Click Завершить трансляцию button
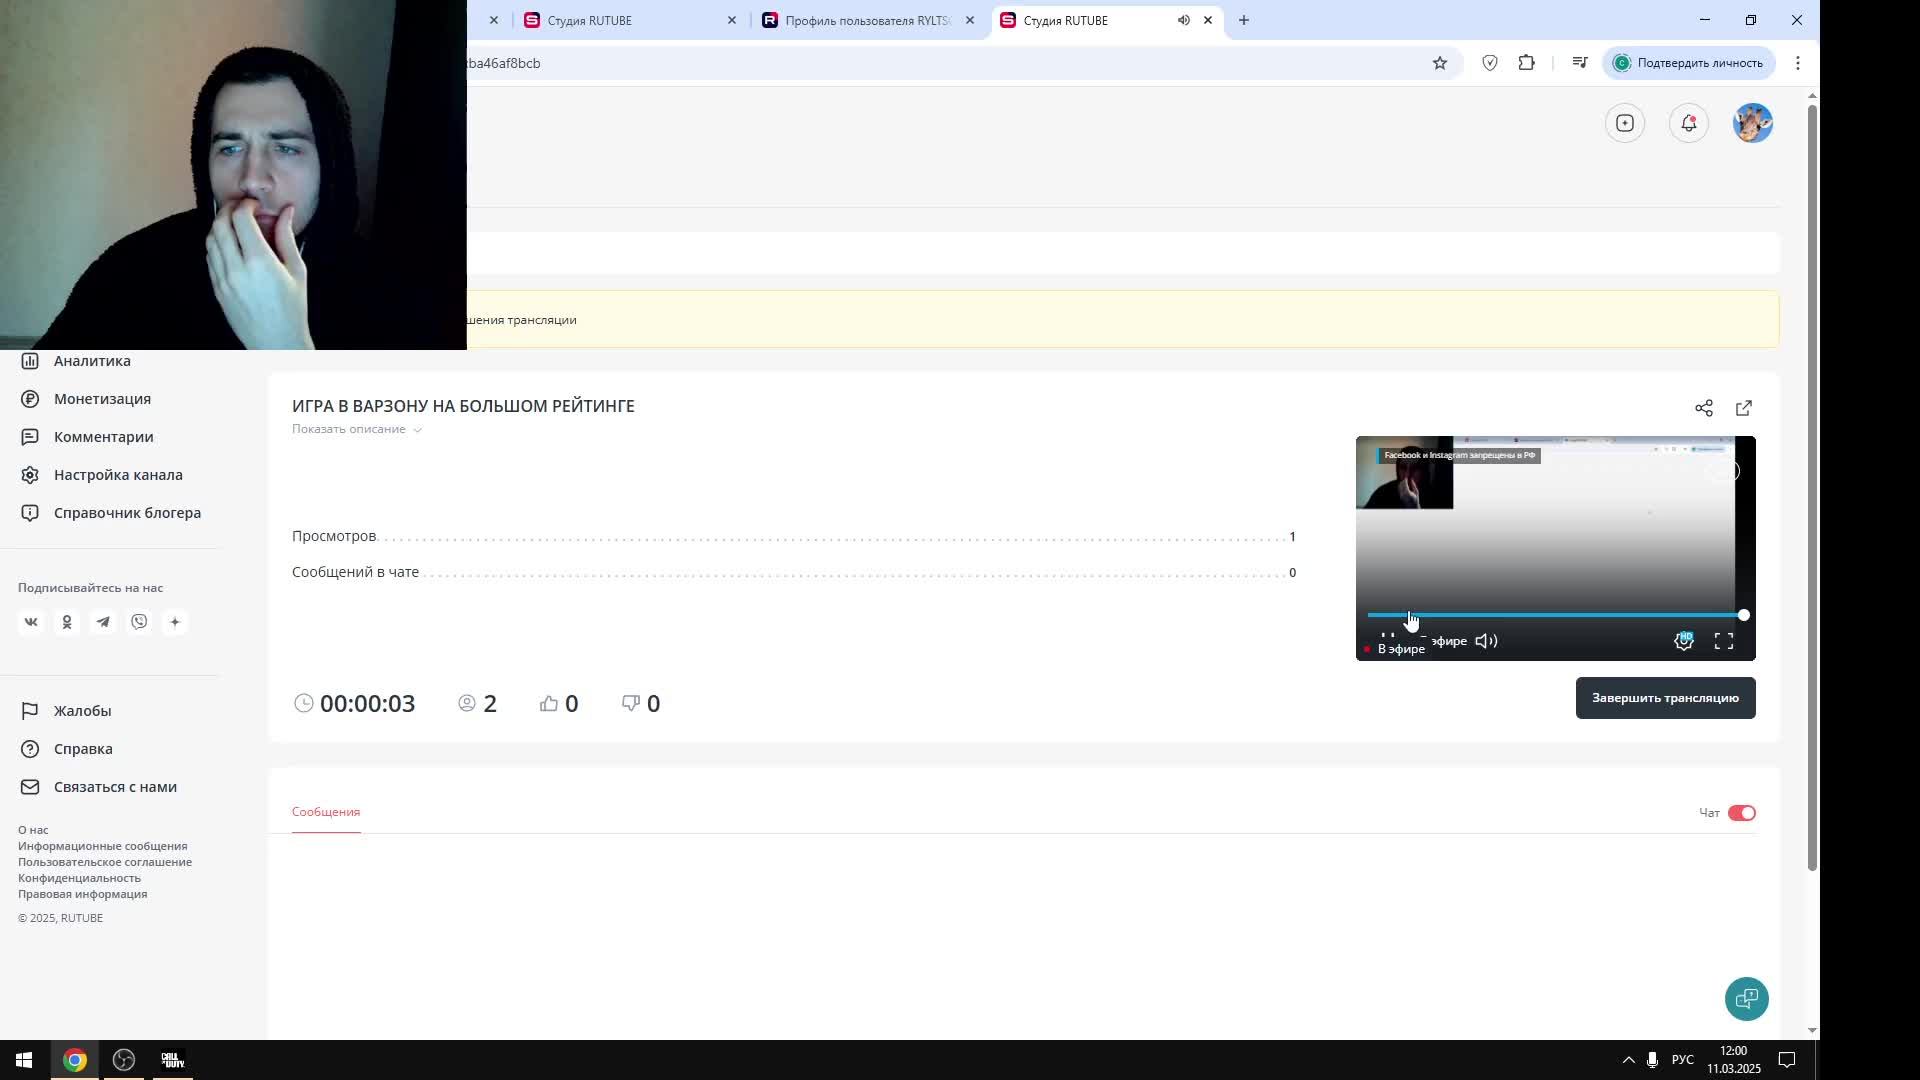The width and height of the screenshot is (1920, 1080). pyautogui.click(x=1665, y=698)
